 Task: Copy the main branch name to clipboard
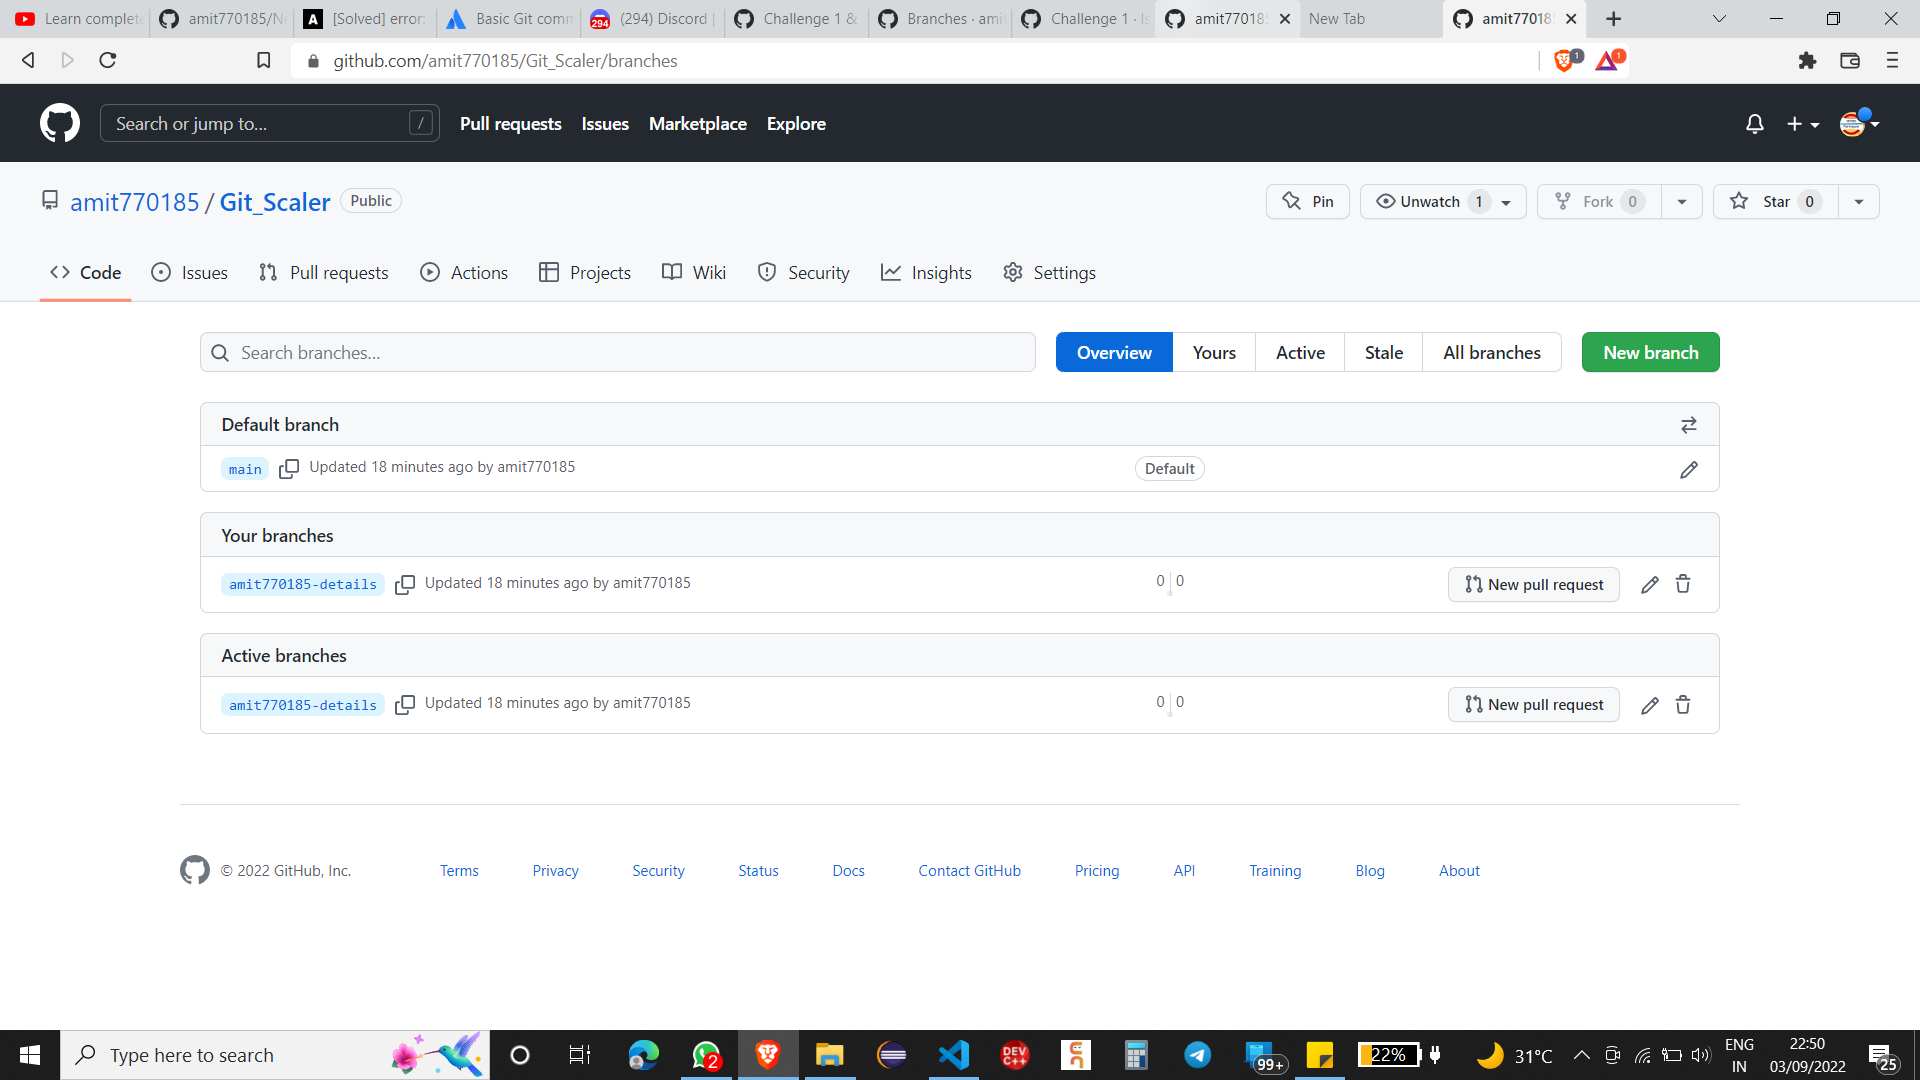pos(289,468)
